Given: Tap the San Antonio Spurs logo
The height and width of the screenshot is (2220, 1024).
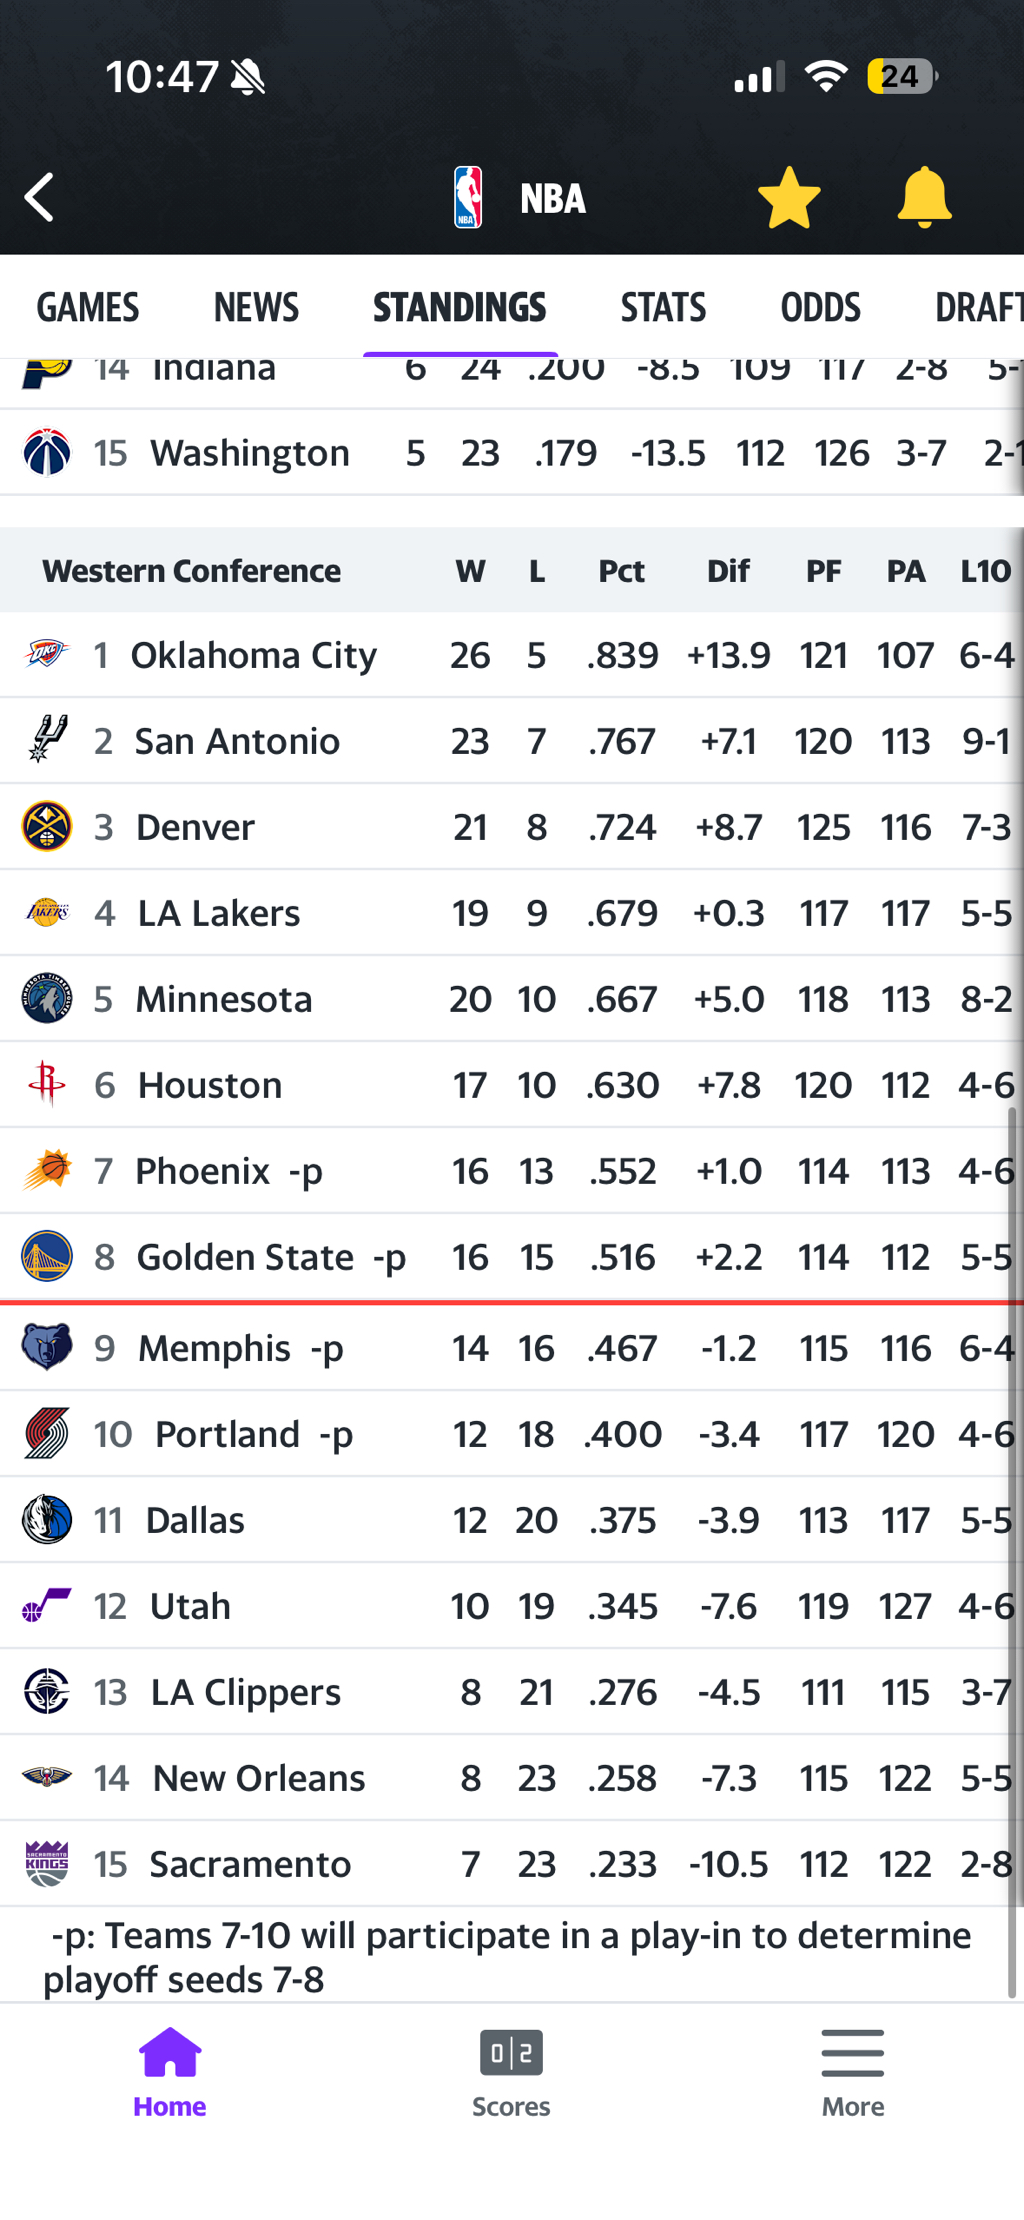Looking at the screenshot, I should click(x=46, y=740).
